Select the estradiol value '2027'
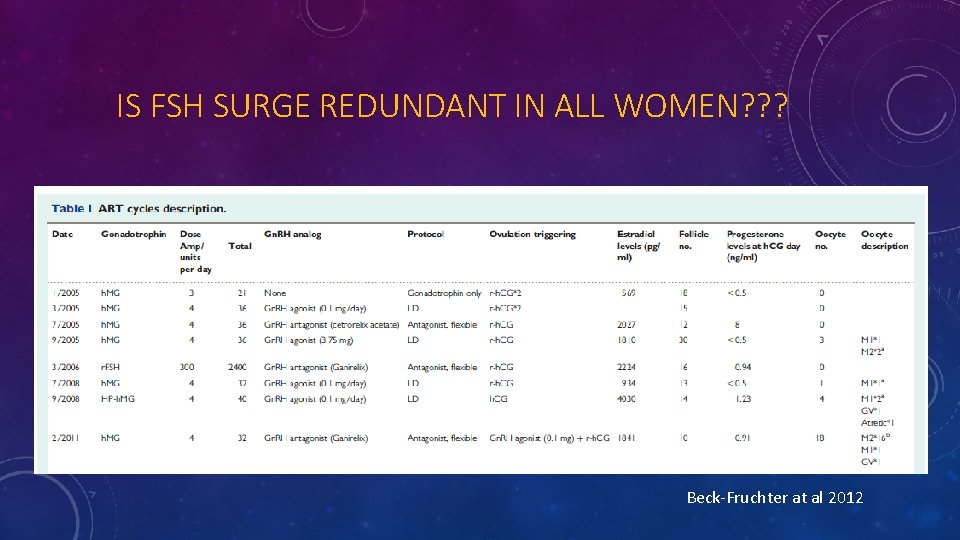 (626, 325)
